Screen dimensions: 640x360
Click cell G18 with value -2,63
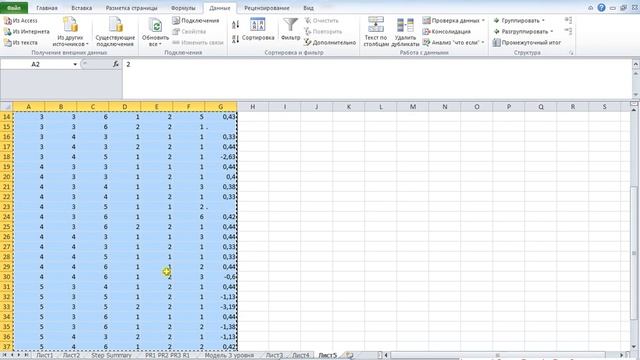click(220, 157)
